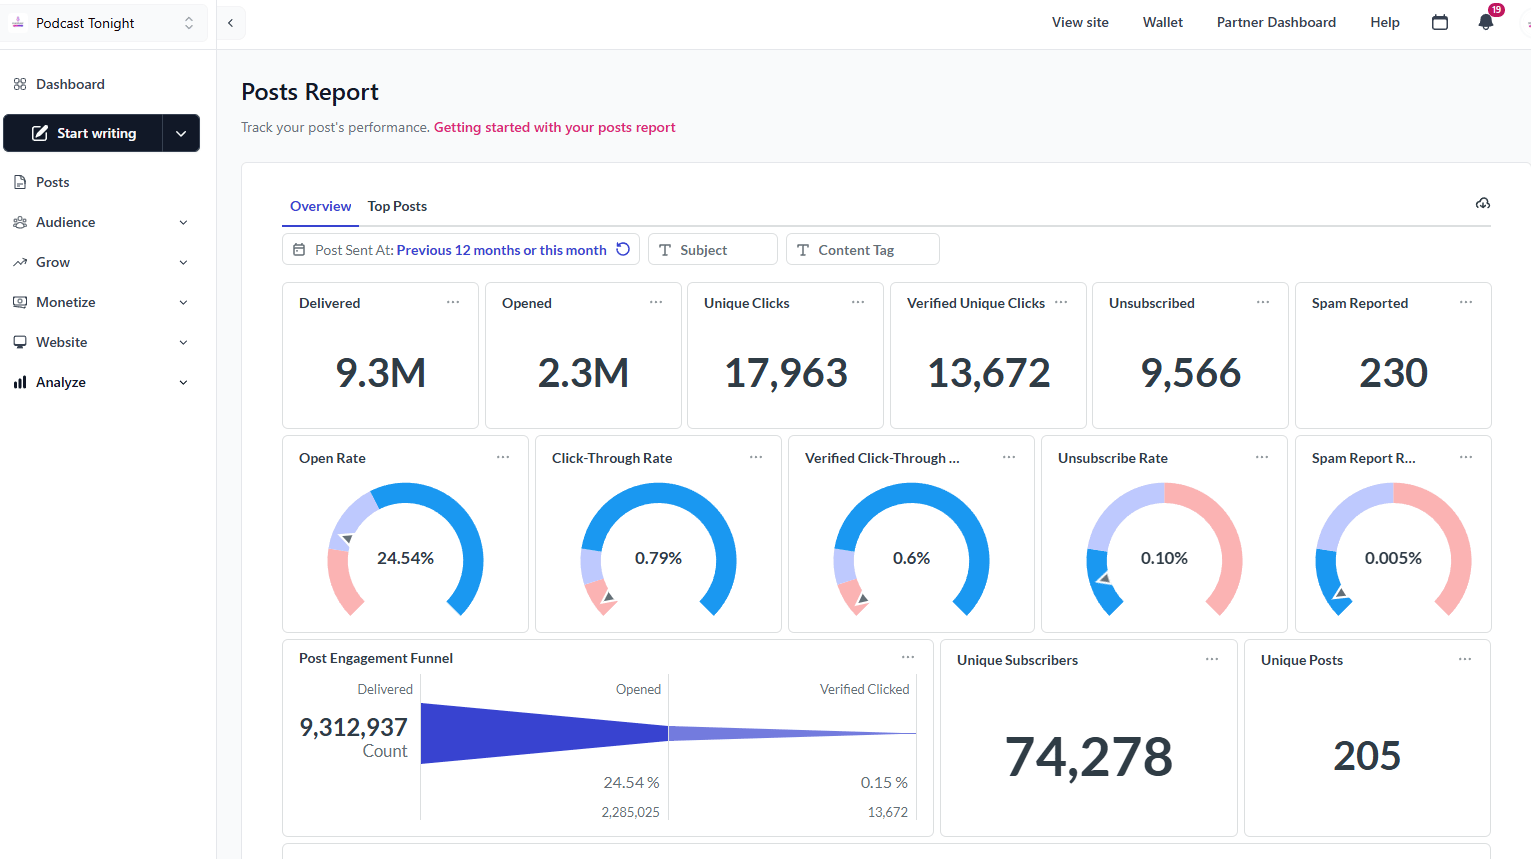Open Unique Subscribers card options menu
The height and width of the screenshot is (859, 1531).
[1212, 659]
